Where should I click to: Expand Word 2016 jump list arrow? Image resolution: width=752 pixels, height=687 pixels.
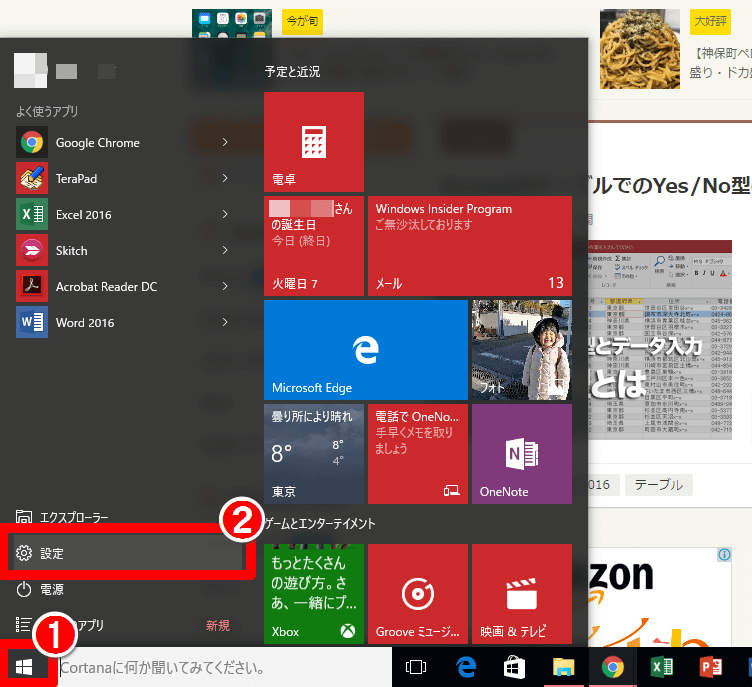click(x=225, y=322)
